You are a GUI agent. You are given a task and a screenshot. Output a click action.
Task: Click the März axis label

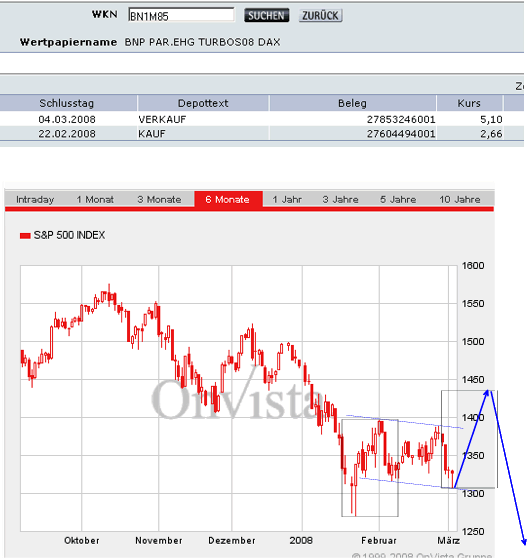[x=448, y=541]
